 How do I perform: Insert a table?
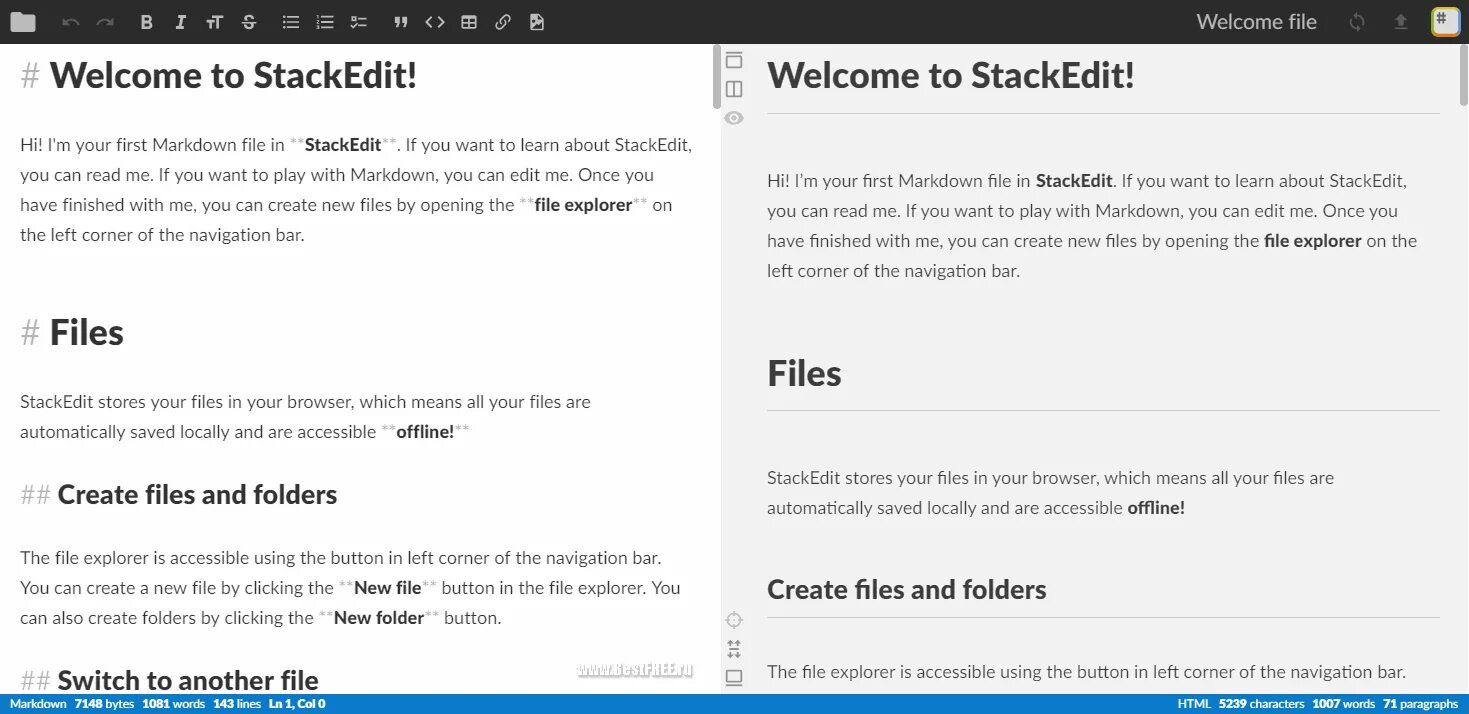click(469, 22)
